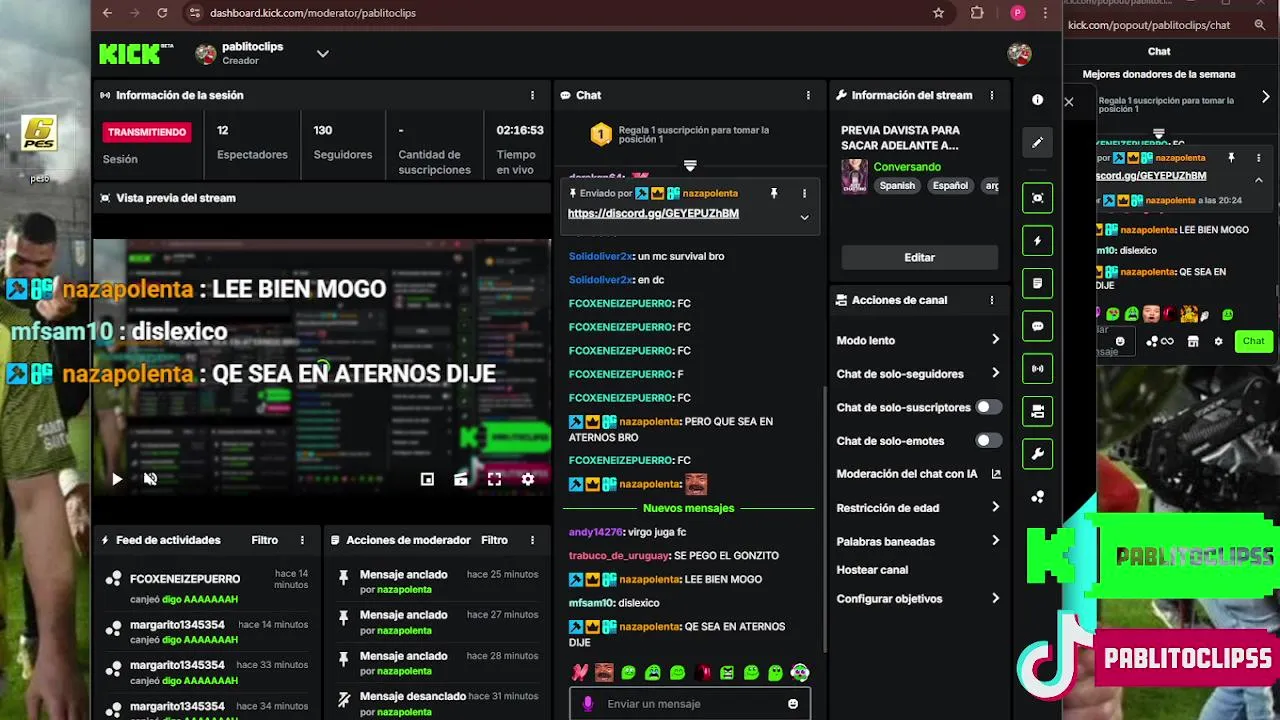Expand Restricción de edad option
The width and height of the screenshot is (1280, 720).
(919, 508)
